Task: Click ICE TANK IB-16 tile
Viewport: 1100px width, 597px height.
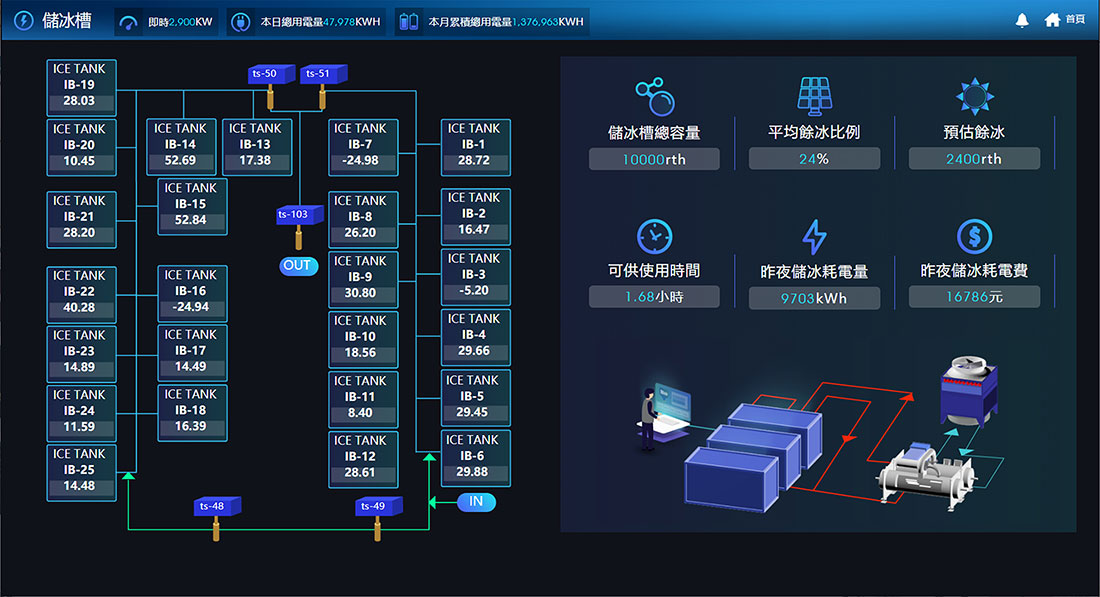Action: pos(192,292)
